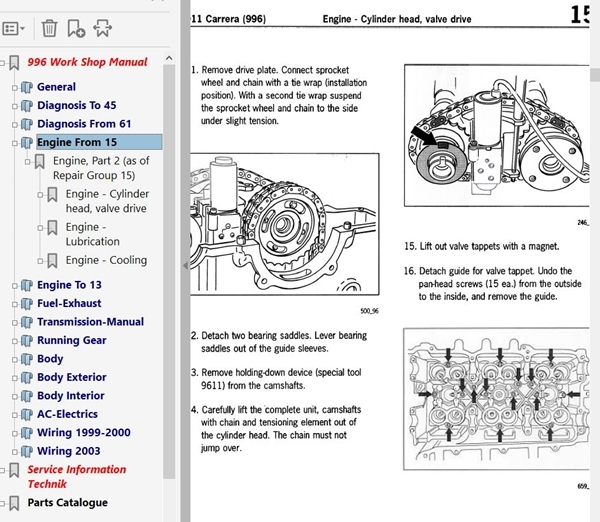This screenshot has height=522, width=600.
Task: Collapse the Engine From 15 node
Action: pos(15,143)
